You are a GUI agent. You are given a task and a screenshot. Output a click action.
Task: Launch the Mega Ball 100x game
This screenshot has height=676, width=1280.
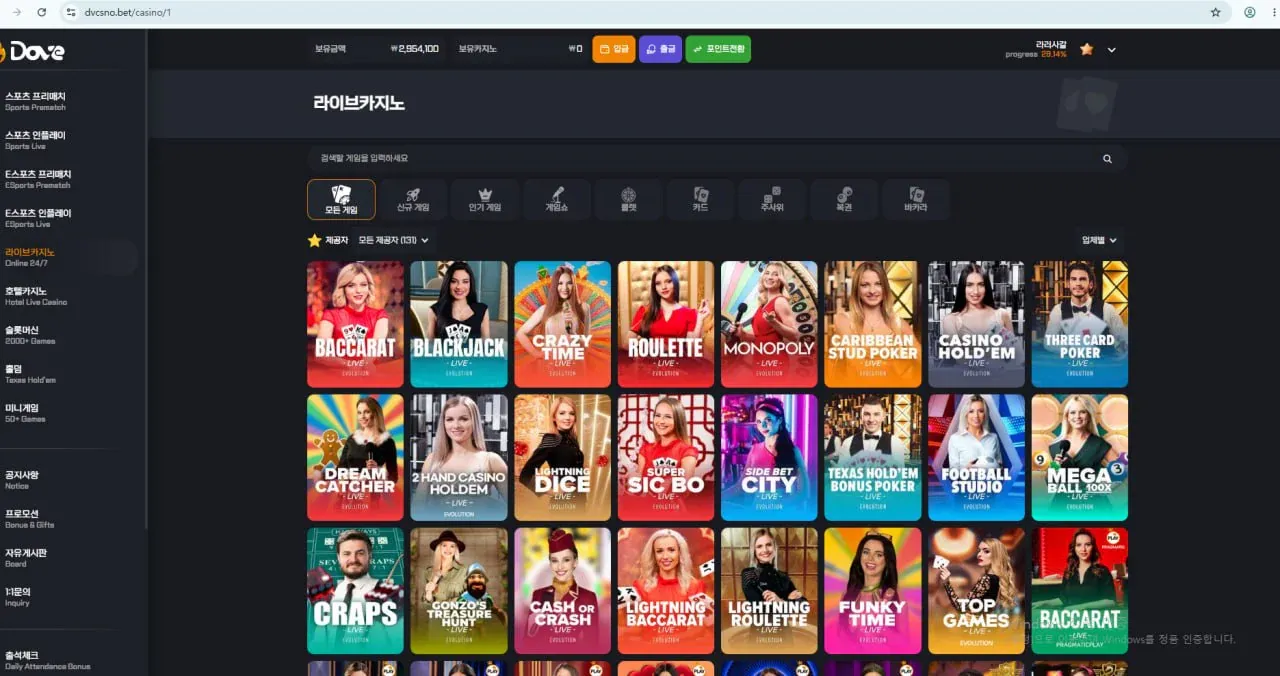(x=1080, y=457)
